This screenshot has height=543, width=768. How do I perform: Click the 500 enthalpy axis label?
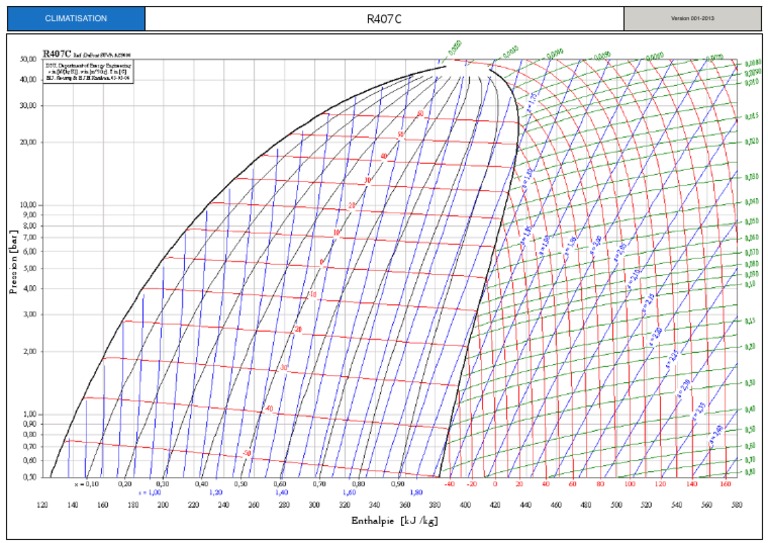[616, 504]
